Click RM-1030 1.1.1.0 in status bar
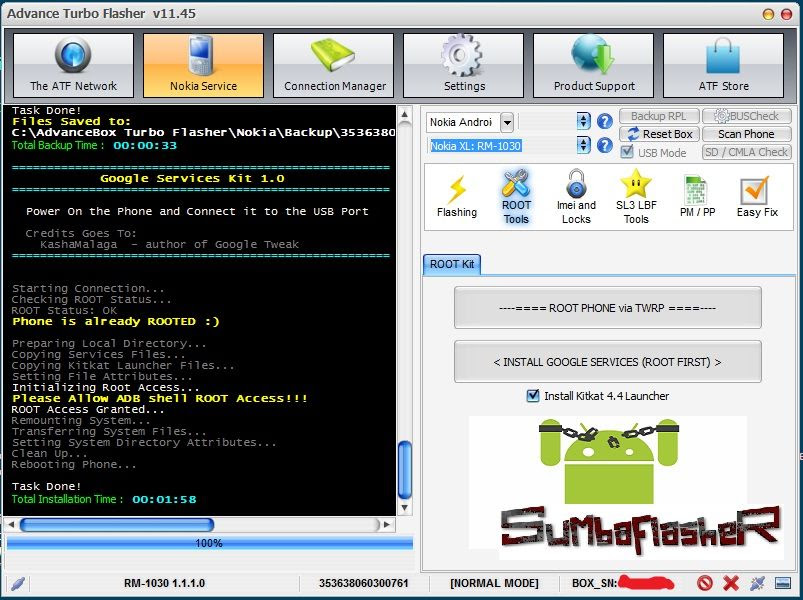The image size is (803, 600). click(x=164, y=583)
